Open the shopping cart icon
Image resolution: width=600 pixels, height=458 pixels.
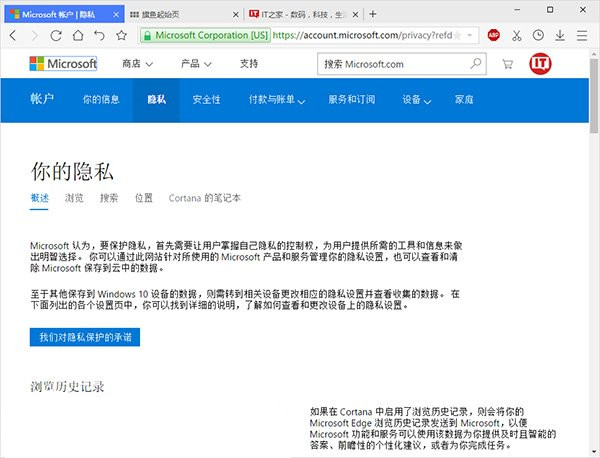[x=507, y=64]
